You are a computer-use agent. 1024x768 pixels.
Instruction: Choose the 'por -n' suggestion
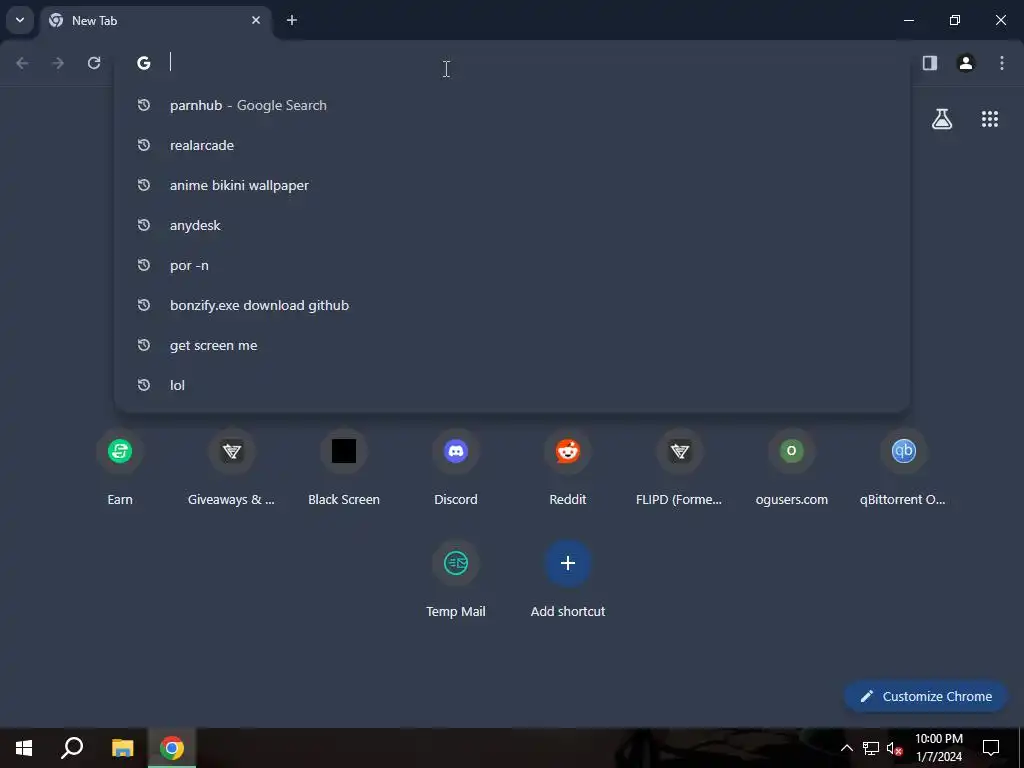click(x=512, y=265)
